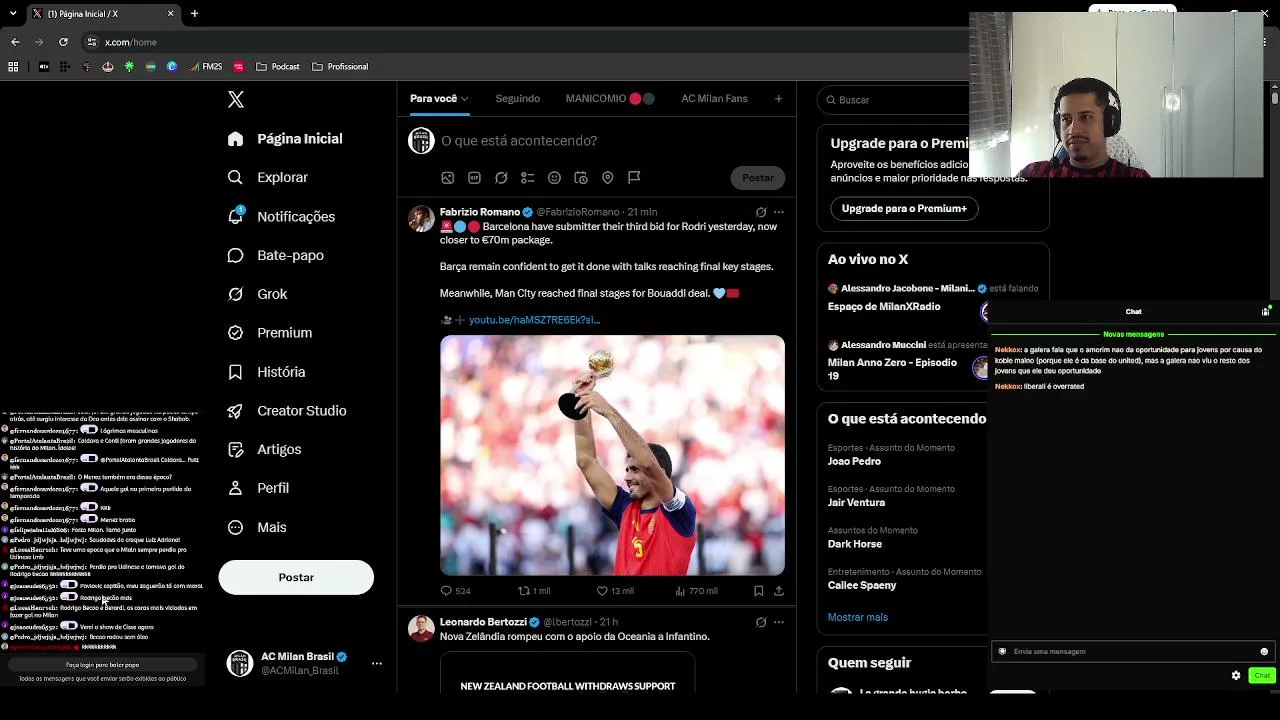The width and height of the screenshot is (1280, 720).
Task: Open the youtu.be link in the post
Action: click(x=534, y=320)
